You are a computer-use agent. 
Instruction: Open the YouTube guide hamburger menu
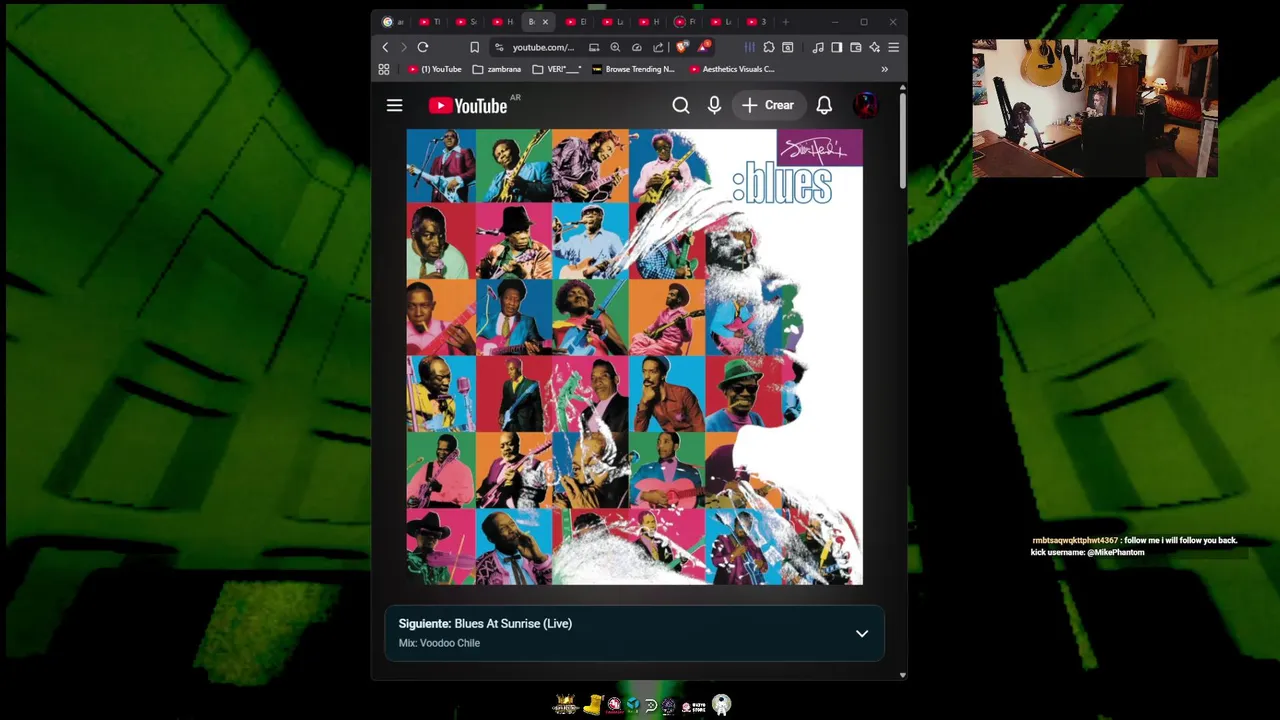click(395, 105)
